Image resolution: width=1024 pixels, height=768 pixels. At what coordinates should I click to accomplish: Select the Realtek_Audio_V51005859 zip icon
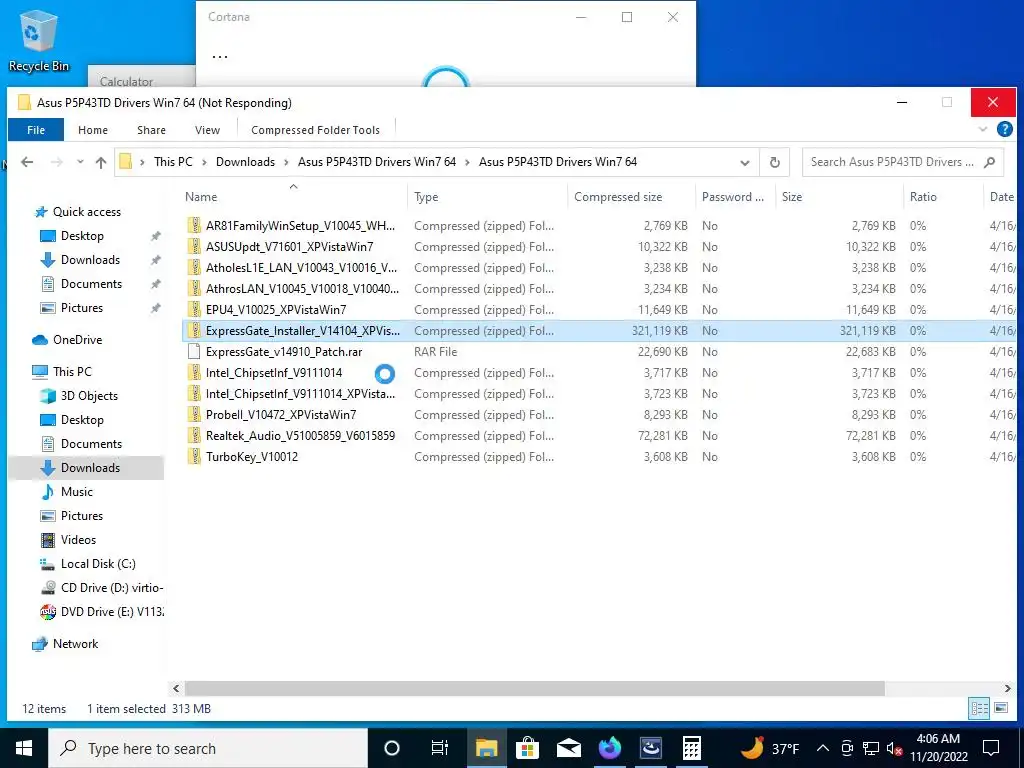194,436
